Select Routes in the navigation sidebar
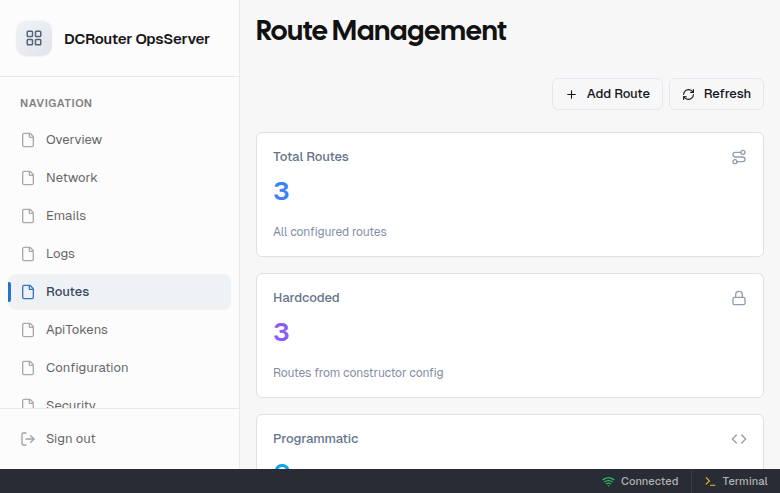The image size is (780, 493). coord(67,292)
